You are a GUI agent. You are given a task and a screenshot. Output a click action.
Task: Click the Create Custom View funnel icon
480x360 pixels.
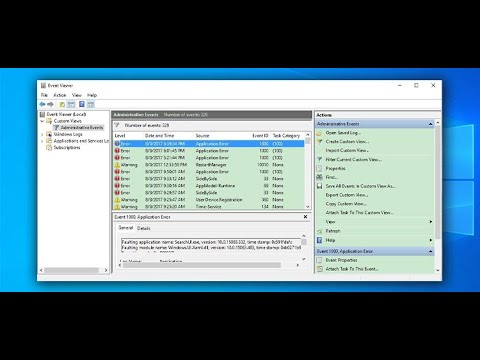[x=319, y=142]
